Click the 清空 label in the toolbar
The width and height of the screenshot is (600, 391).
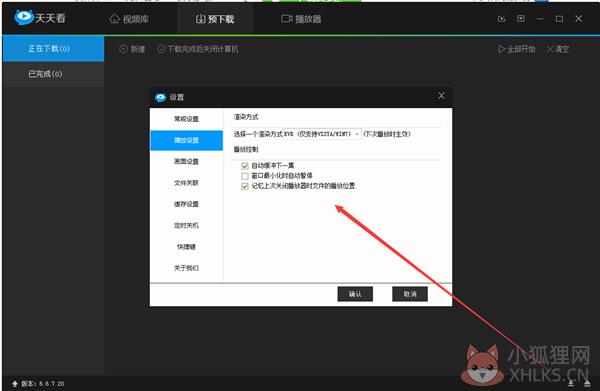click(562, 49)
